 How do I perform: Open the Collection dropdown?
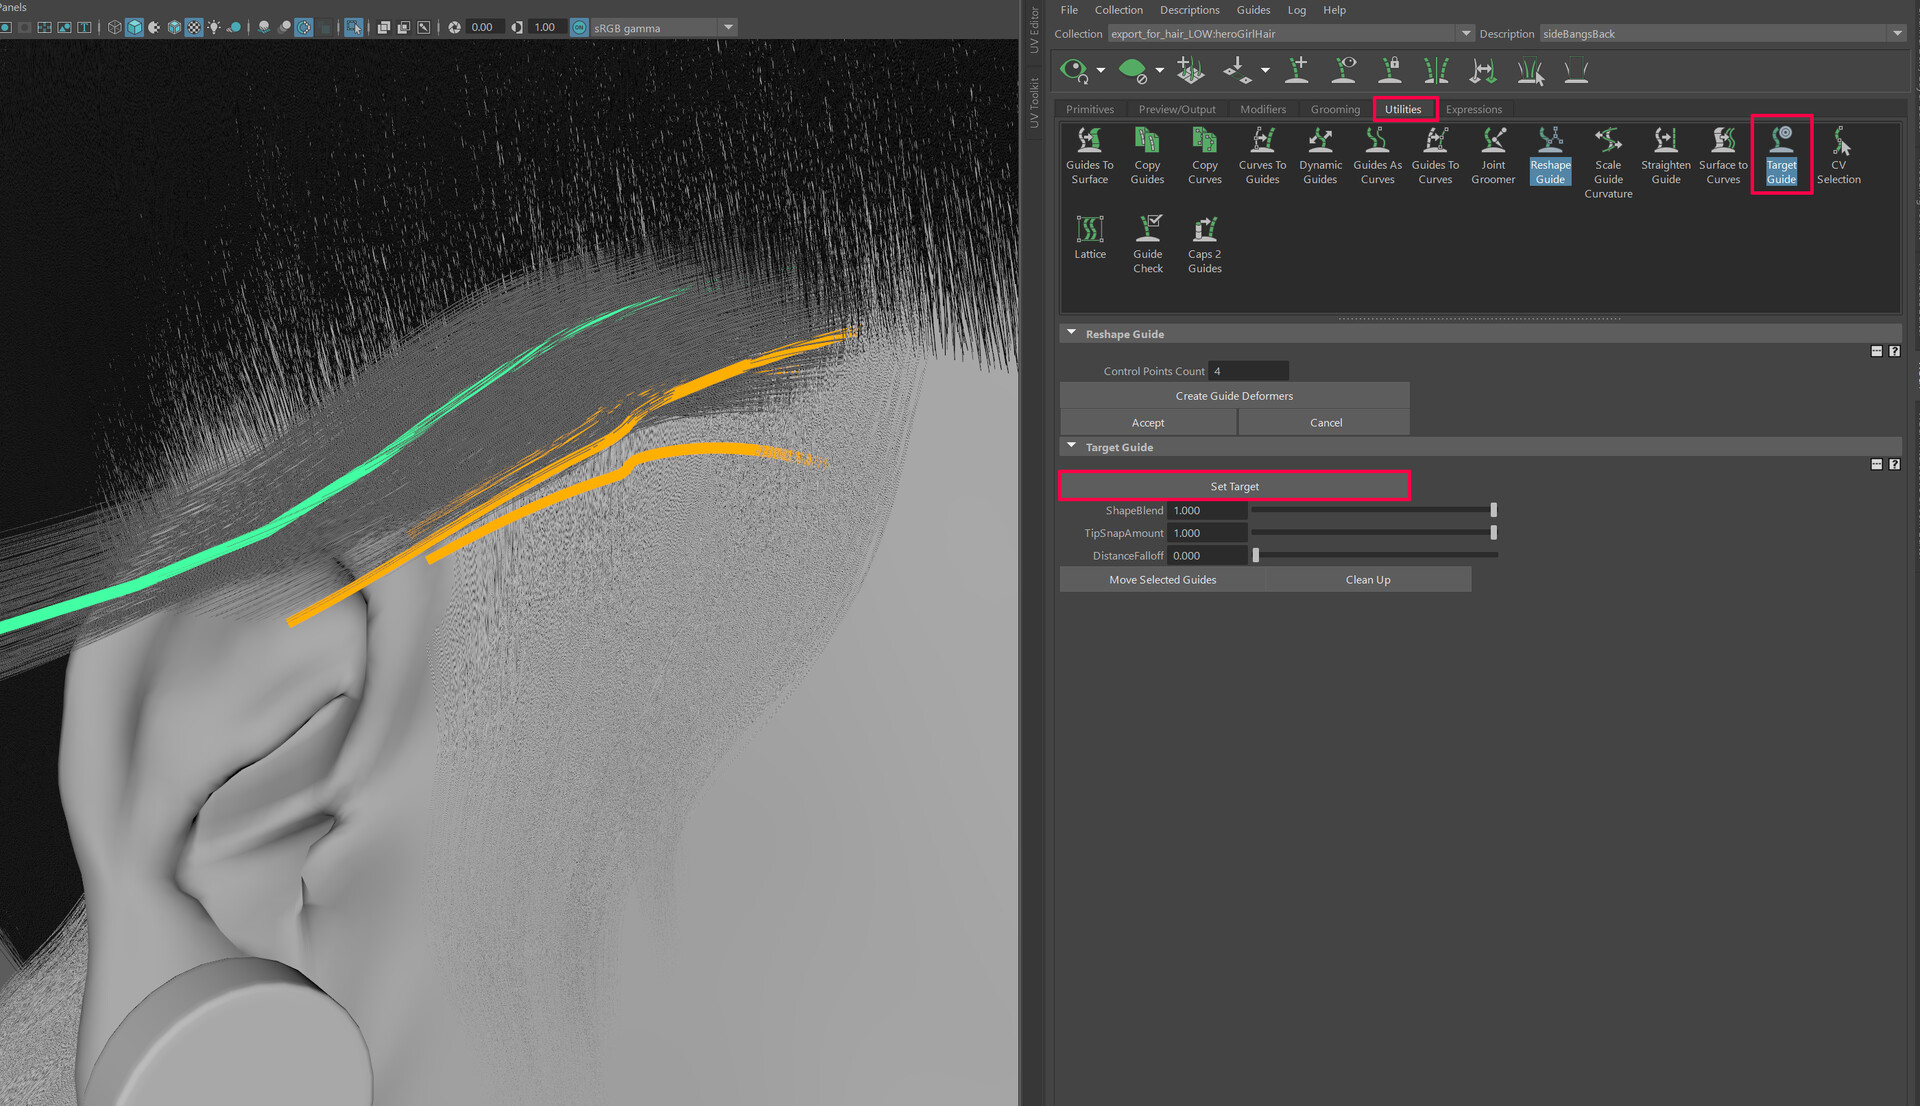(x=1466, y=34)
